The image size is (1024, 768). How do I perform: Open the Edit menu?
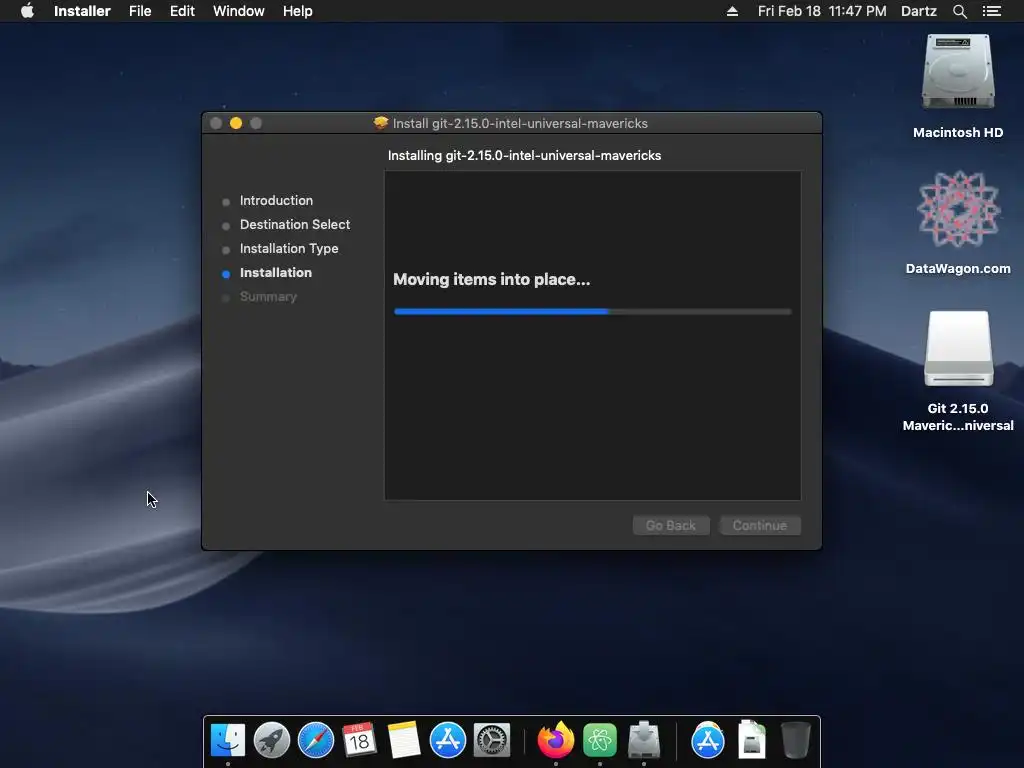pyautogui.click(x=182, y=11)
